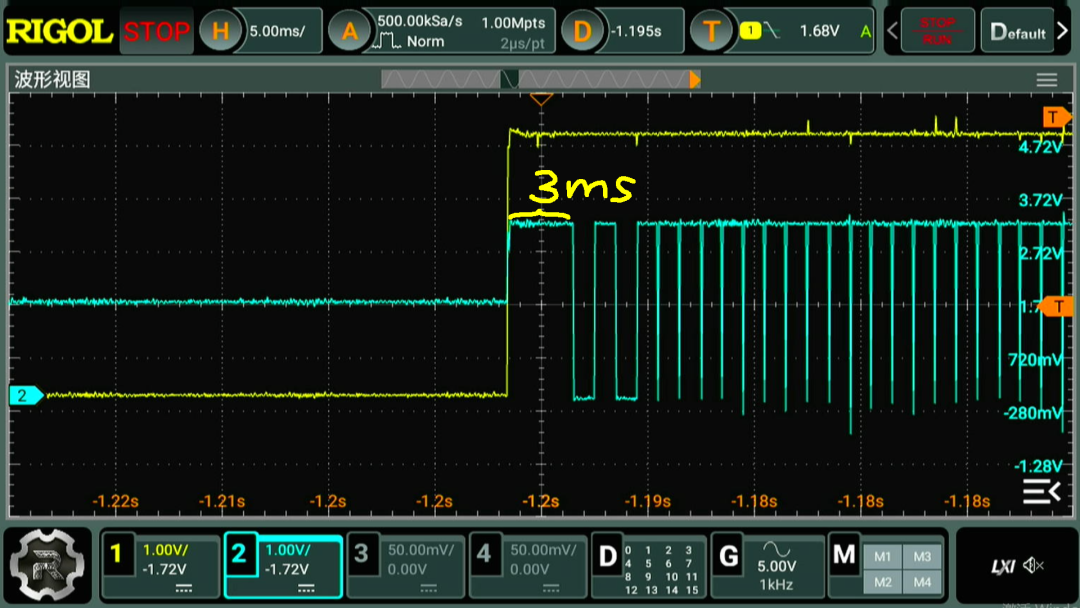
Task: Open horizontal timebase menu via H icon
Action: click(x=220, y=31)
